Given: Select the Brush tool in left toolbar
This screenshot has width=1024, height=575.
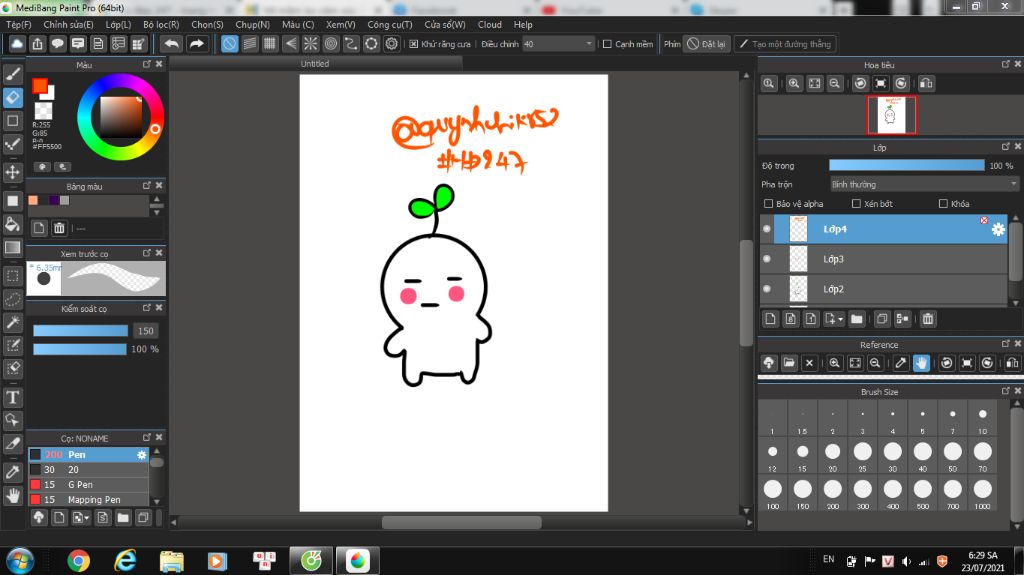Looking at the screenshot, I should (12, 74).
